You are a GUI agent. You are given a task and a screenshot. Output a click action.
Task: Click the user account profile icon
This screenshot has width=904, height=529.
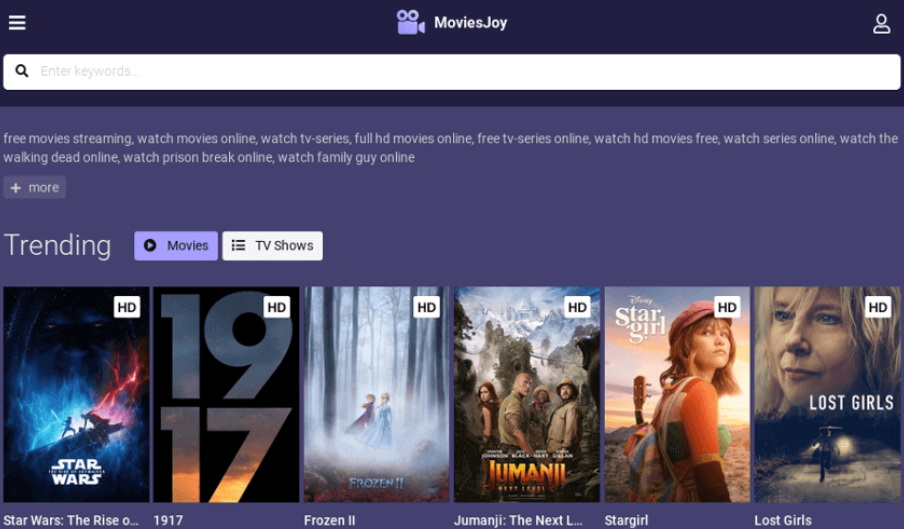[x=881, y=23]
